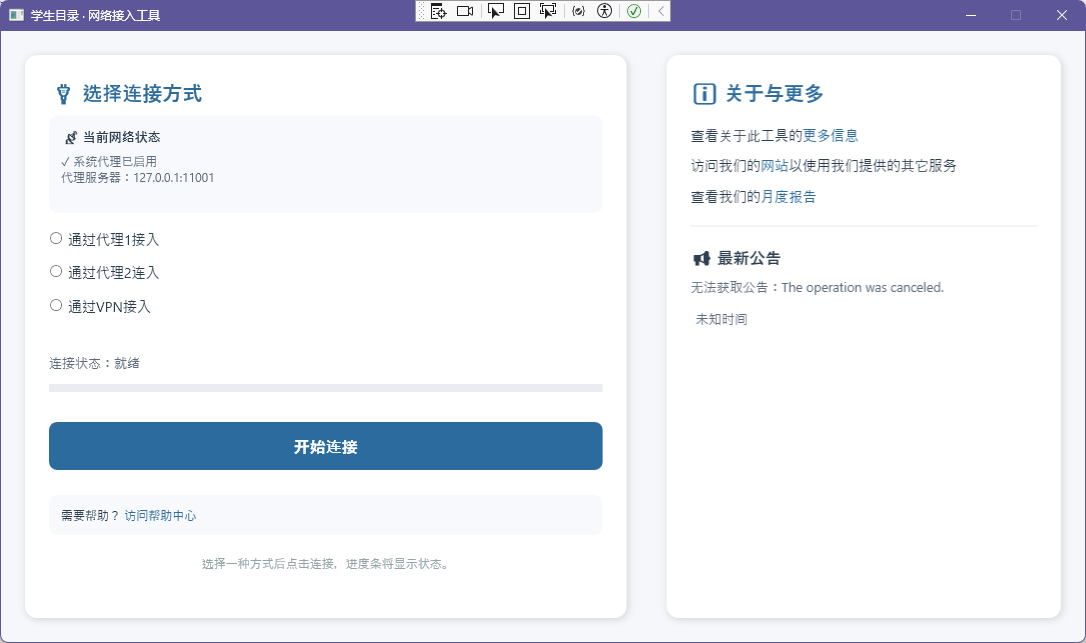Click the green checkmark icon in toolbar
Viewport: 1086px width, 643px height.
pyautogui.click(x=634, y=10)
